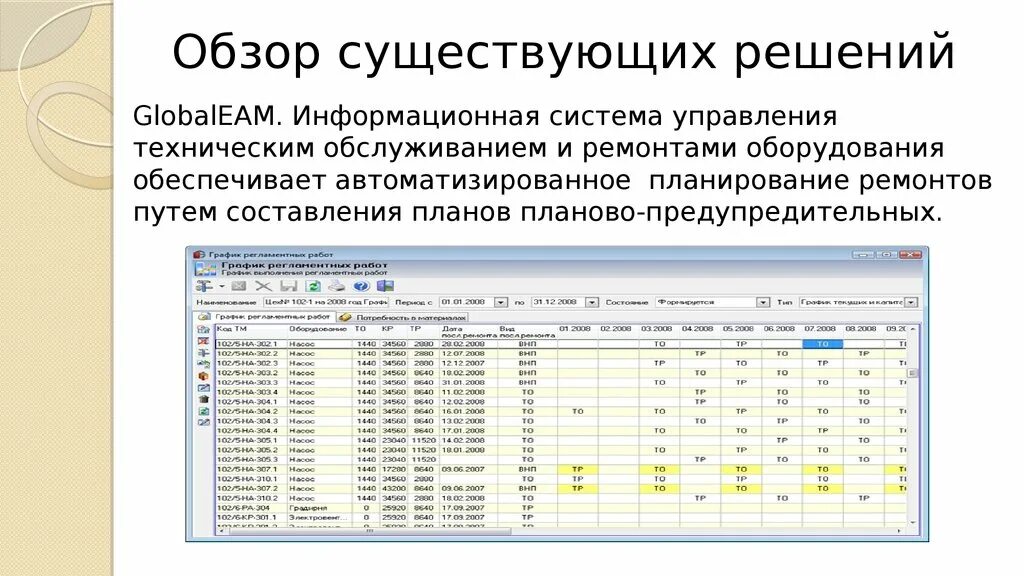Switch to the График регламентных работ tab
Image resolution: width=1024 pixels, height=576 pixels.
pos(266,317)
